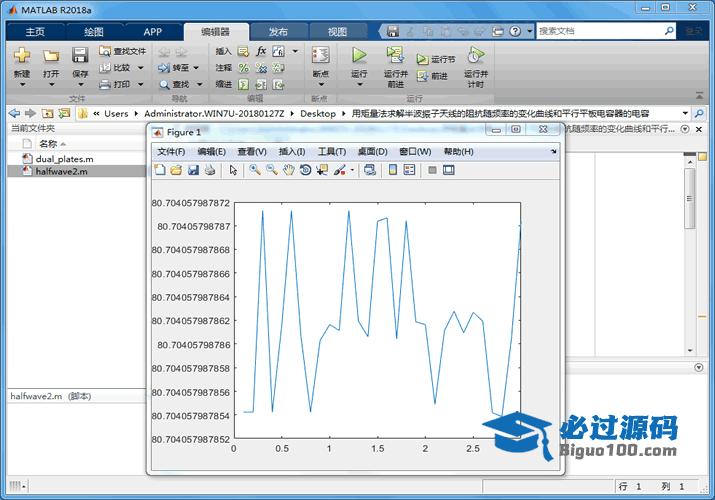Click the green Run (运行) button
This screenshot has height=500, width=715.
tap(359, 56)
